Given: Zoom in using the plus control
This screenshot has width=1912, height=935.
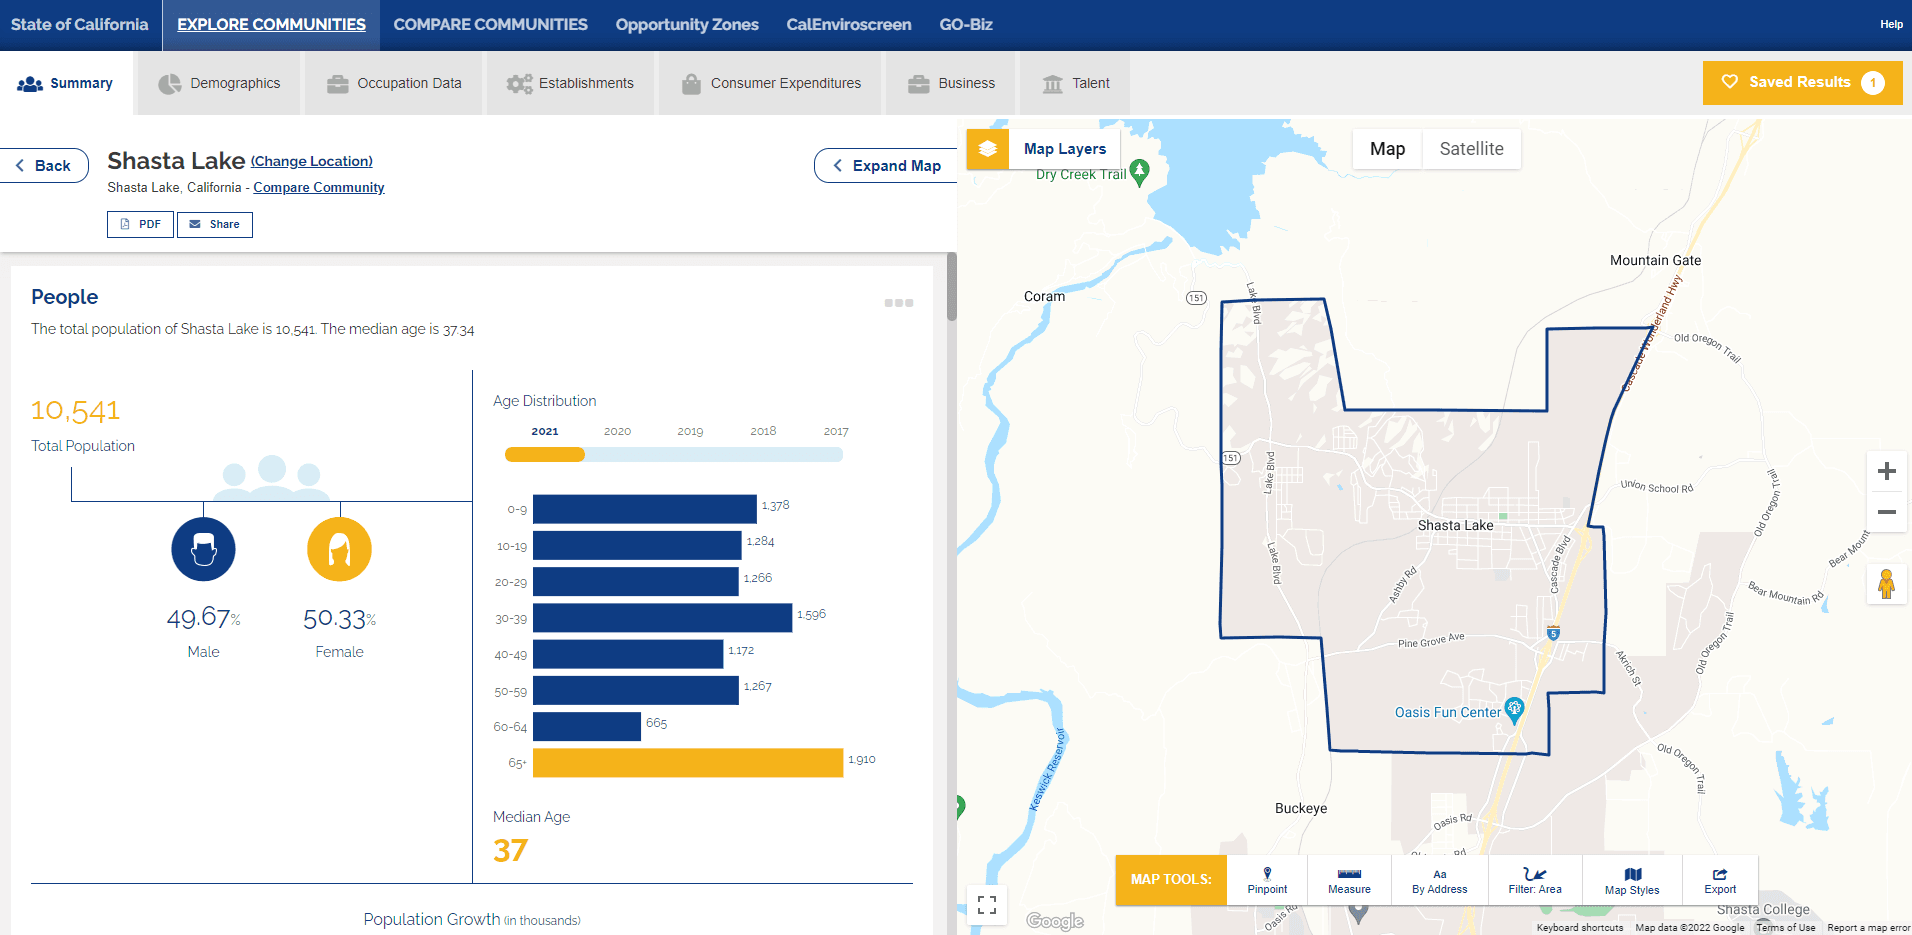Looking at the screenshot, I should coord(1886,470).
